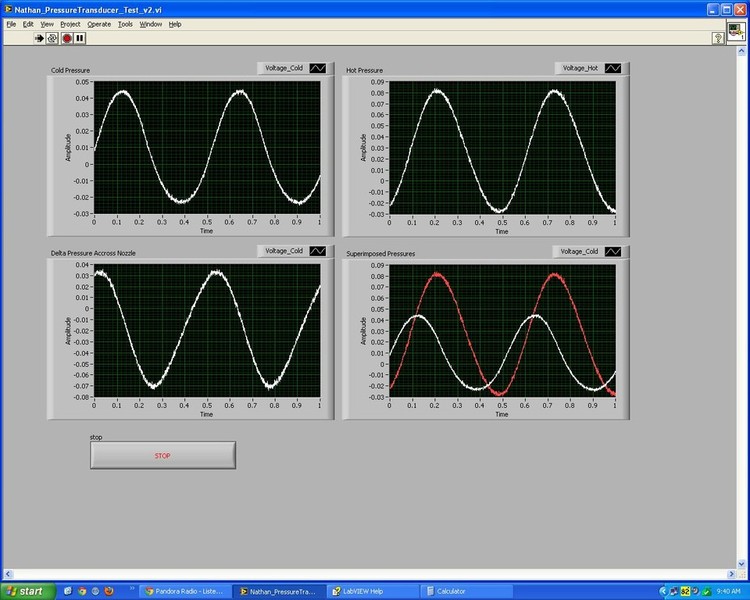Click the Run Continuously icon
The width and height of the screenshot is (750, 600).
pyautogui.click(x=53, y=37)
